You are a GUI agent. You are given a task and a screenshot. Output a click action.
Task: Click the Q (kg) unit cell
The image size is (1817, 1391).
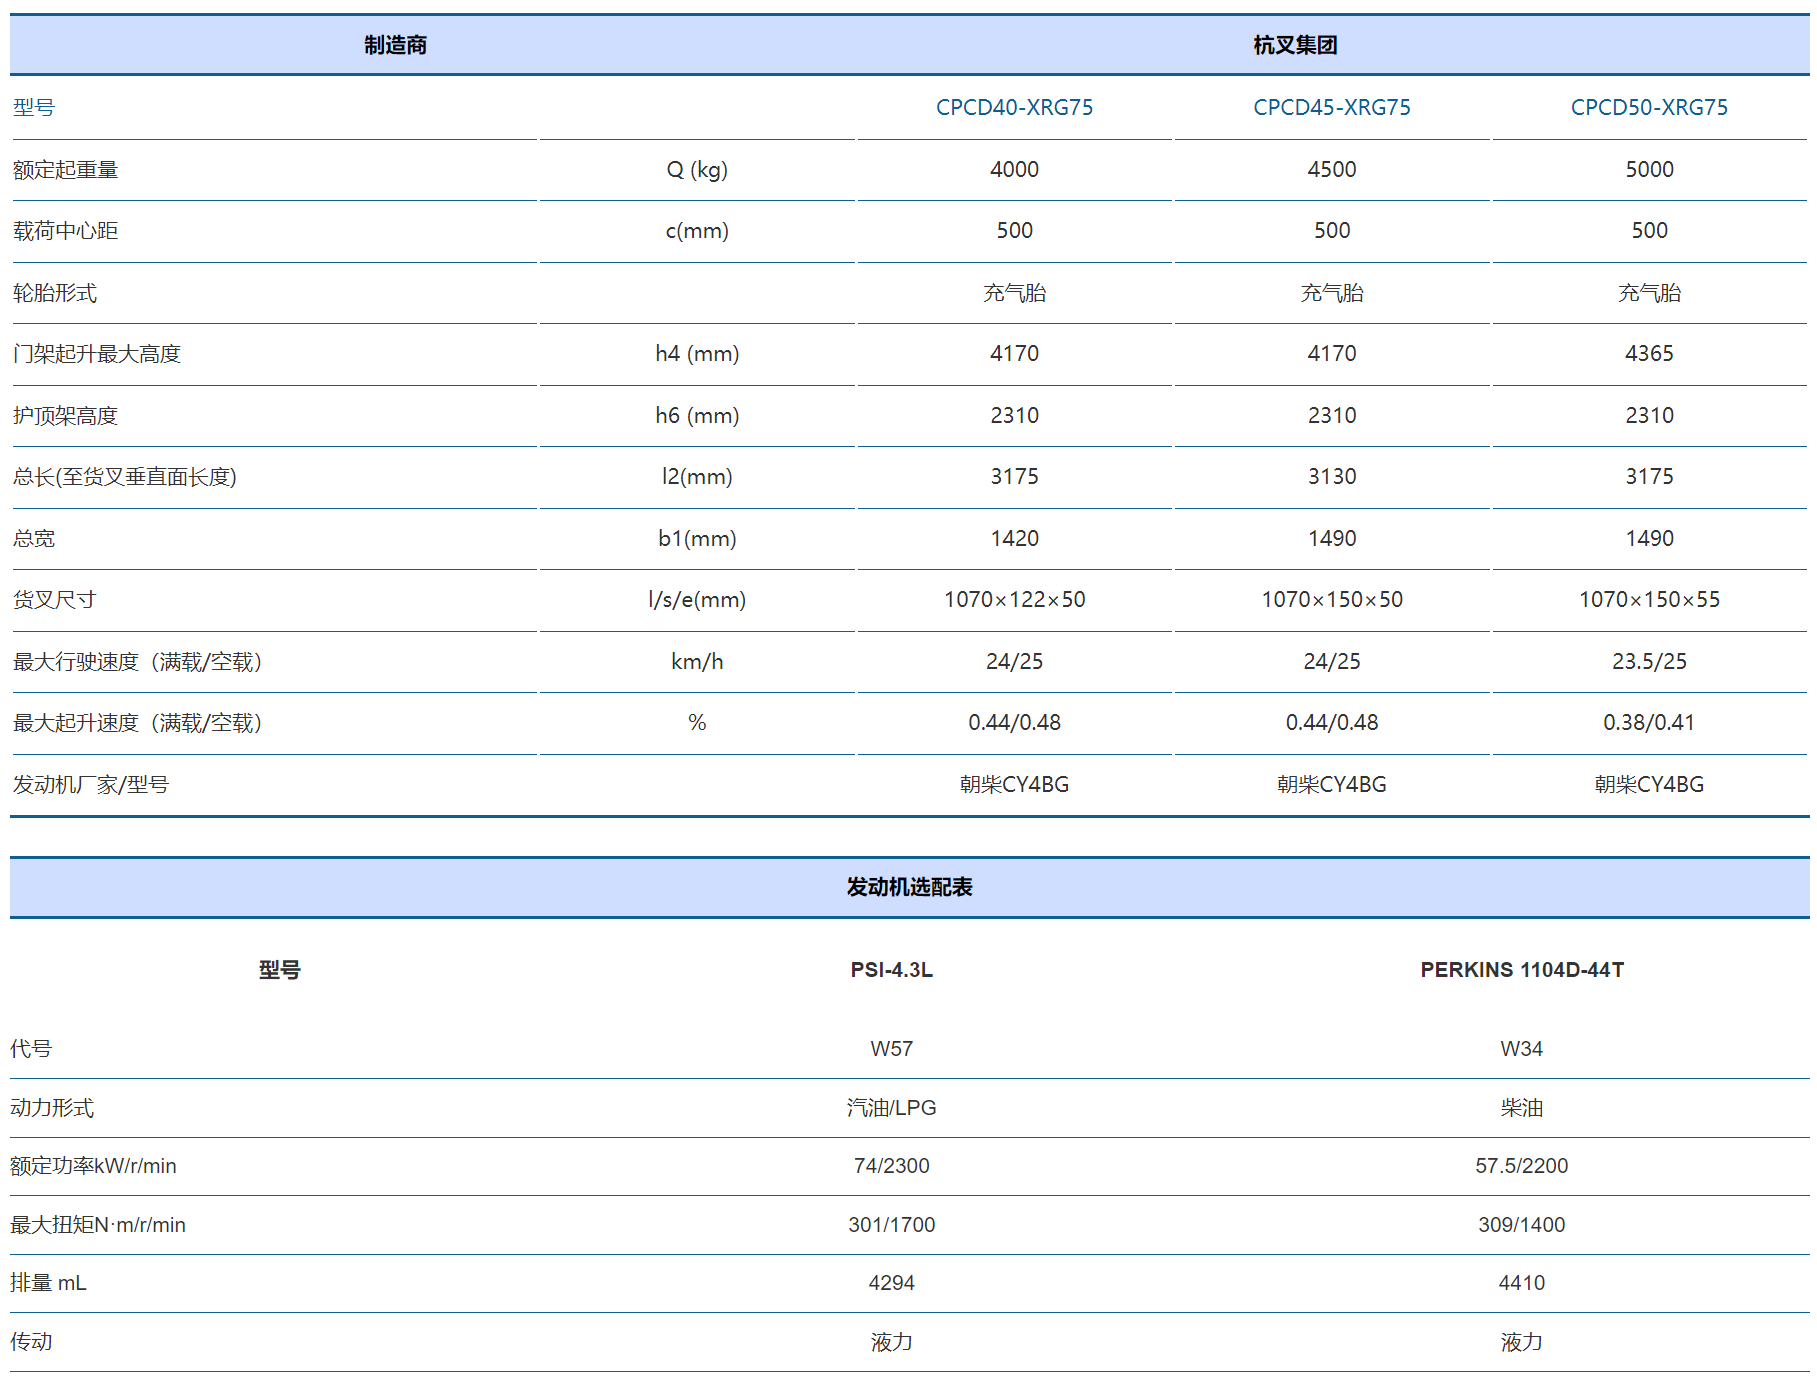(697, 170)
